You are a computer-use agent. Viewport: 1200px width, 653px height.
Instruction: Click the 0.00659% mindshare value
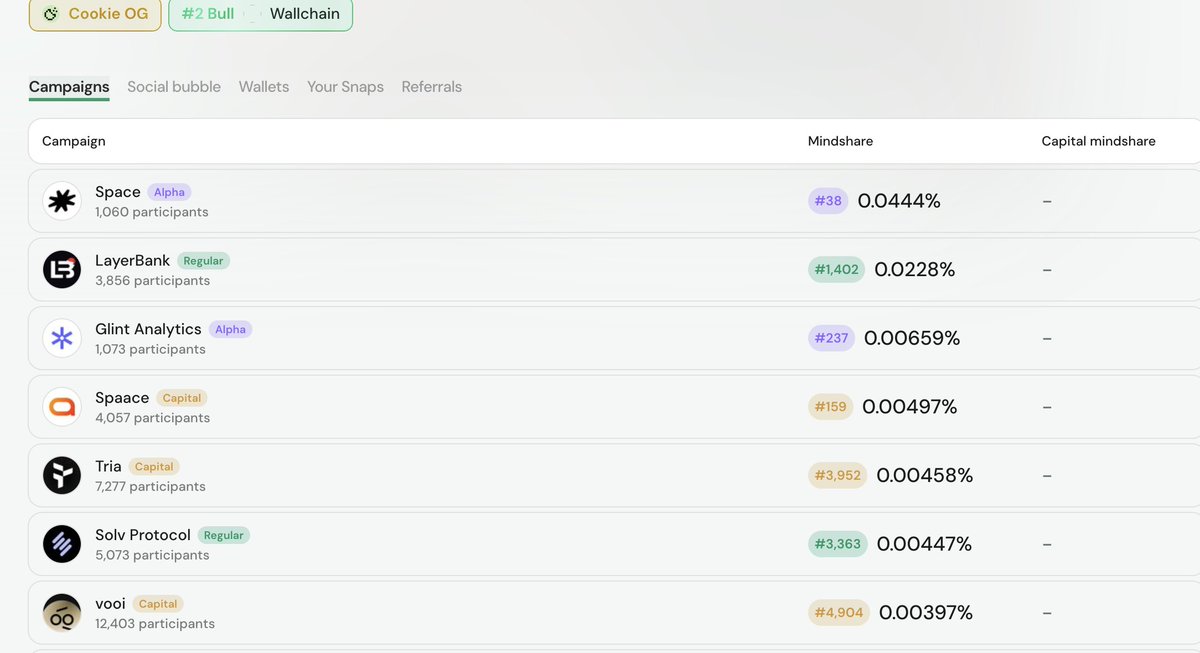(912, 338)
